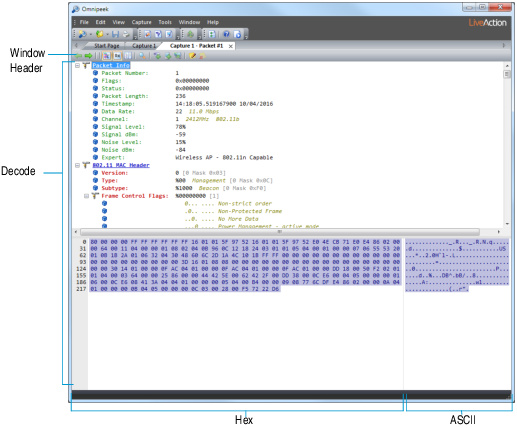Click the middle green-arrow packet toolbar icon

(168, 56)
